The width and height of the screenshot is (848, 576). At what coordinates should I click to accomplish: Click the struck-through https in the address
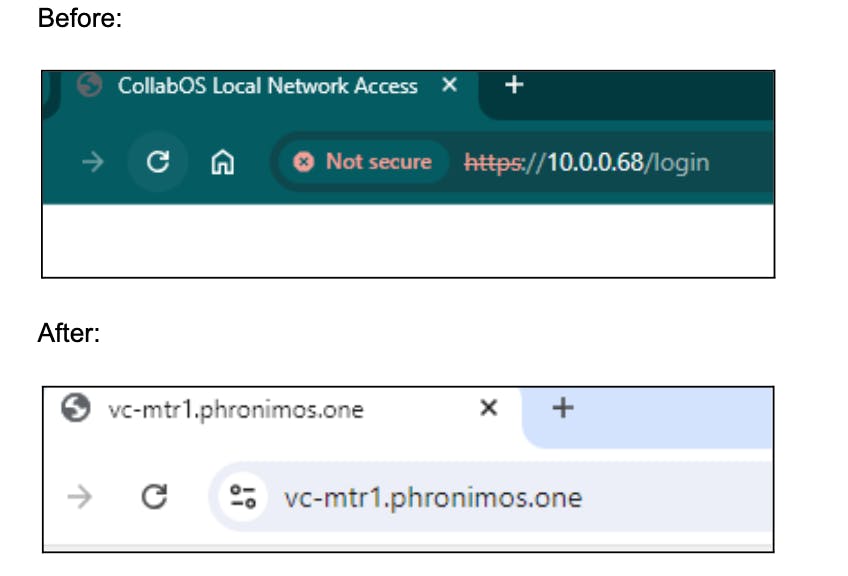[x=493, y=162]
